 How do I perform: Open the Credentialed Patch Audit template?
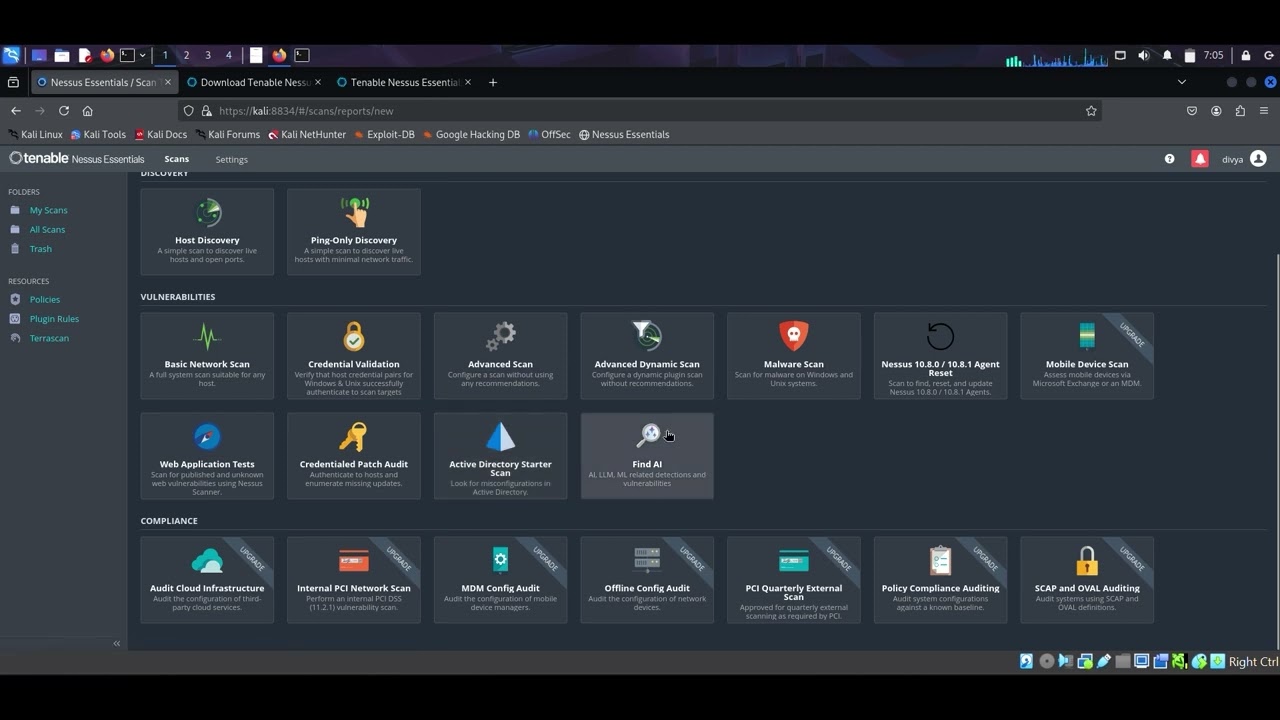pyautogui.click(x=354, y=456)
